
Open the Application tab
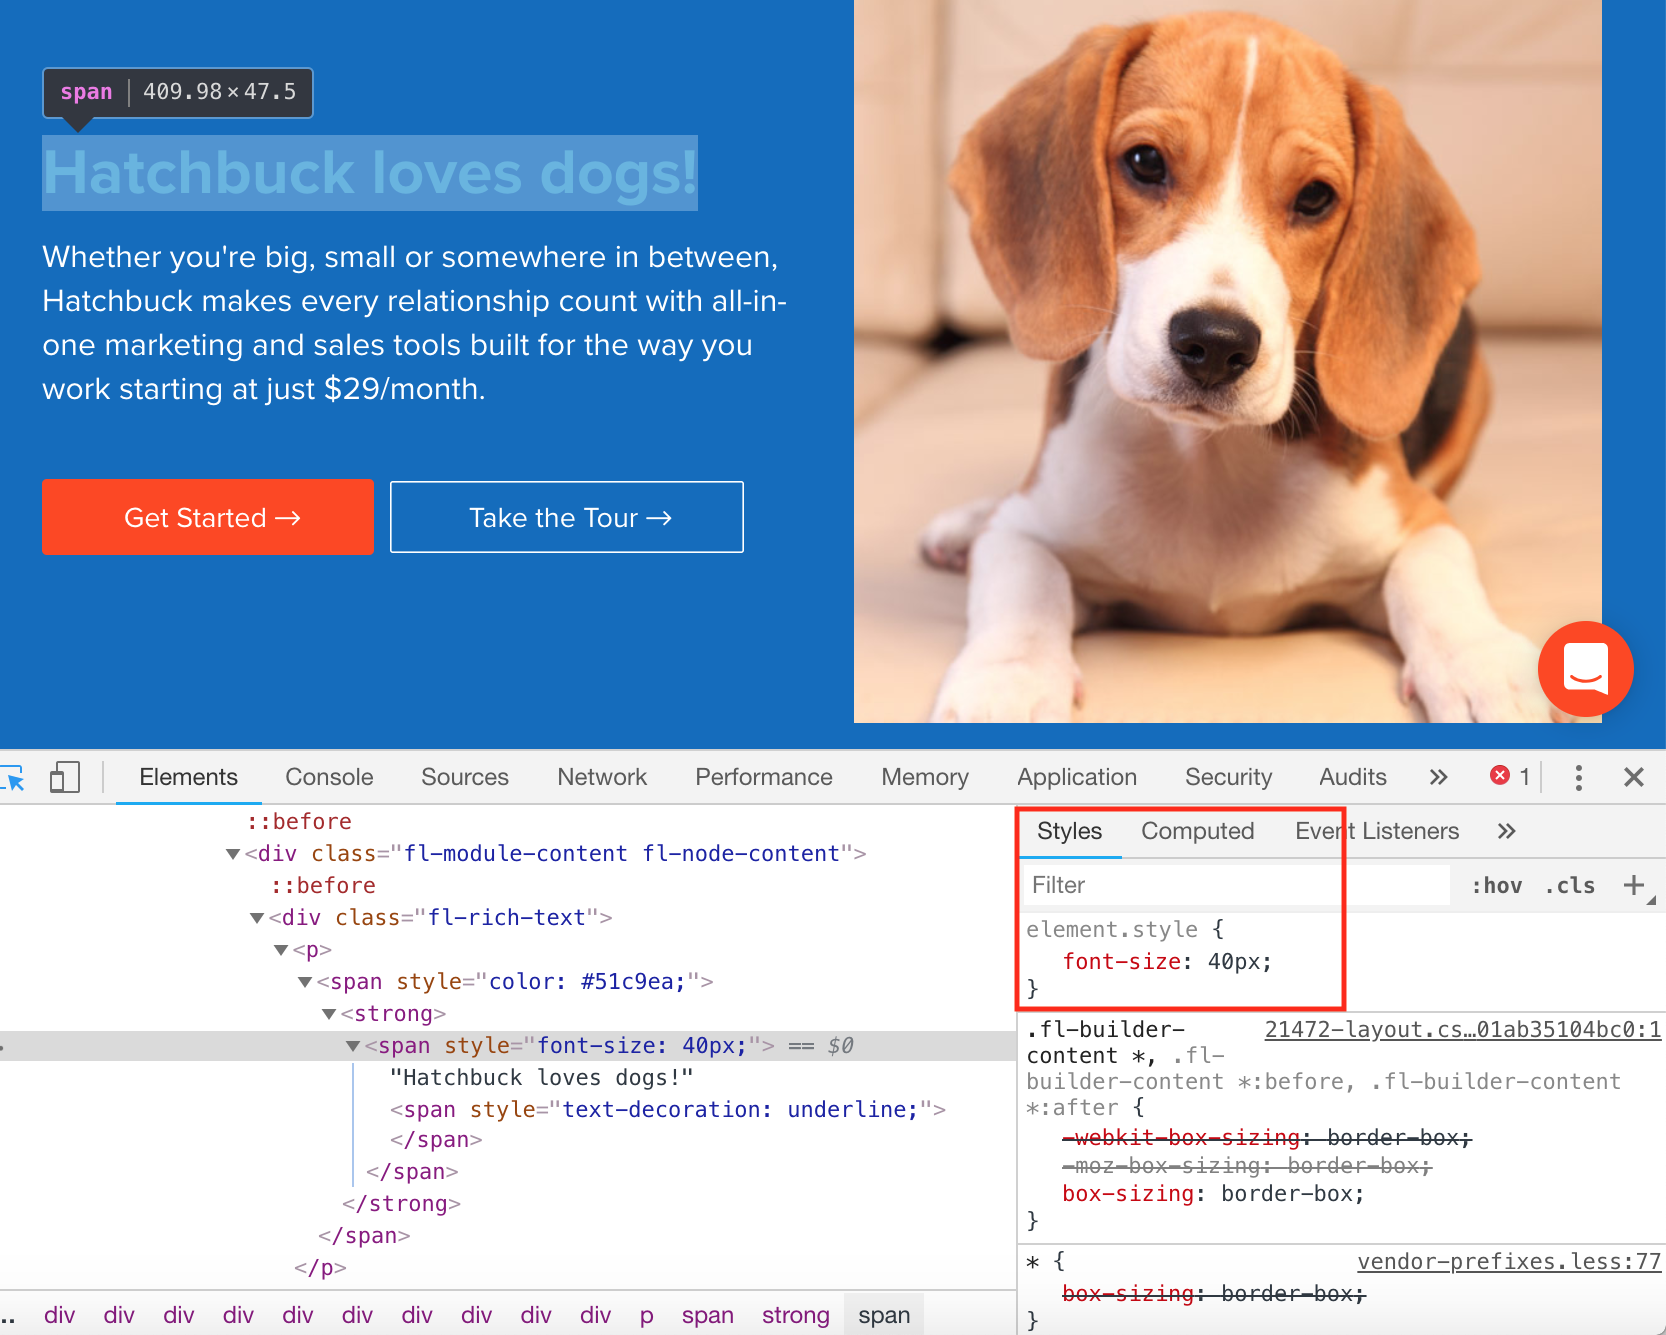tap(1077, 777)
